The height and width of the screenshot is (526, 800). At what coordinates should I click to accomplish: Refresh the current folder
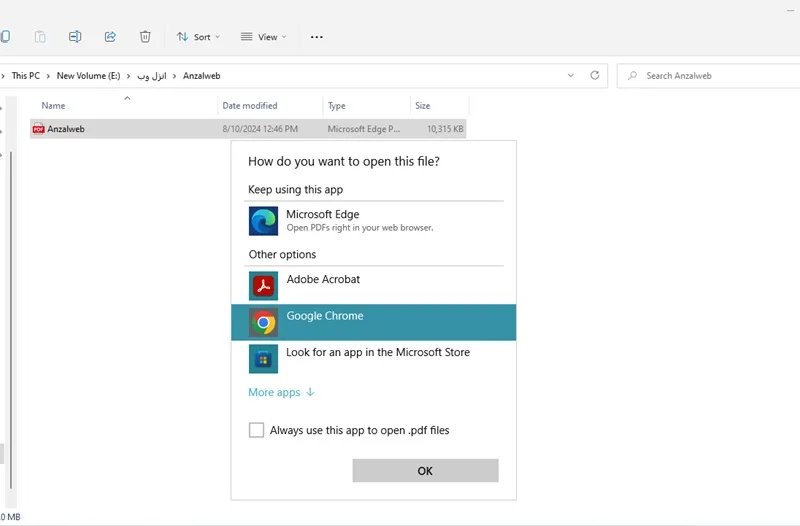[x=594, y=76]
